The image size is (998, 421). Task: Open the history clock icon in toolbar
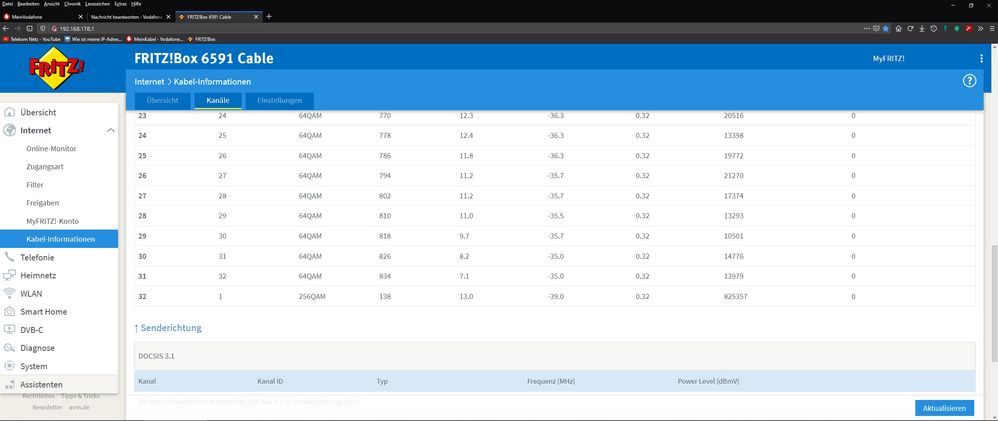tap(933, 29)
